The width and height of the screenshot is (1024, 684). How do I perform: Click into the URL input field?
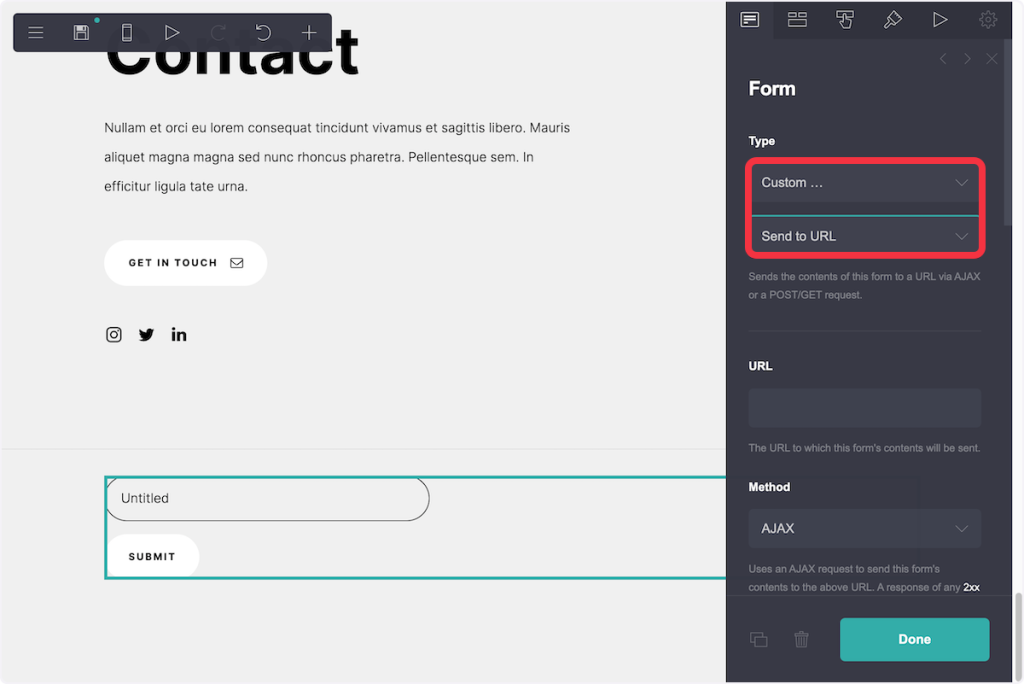(x=865, y=408)
